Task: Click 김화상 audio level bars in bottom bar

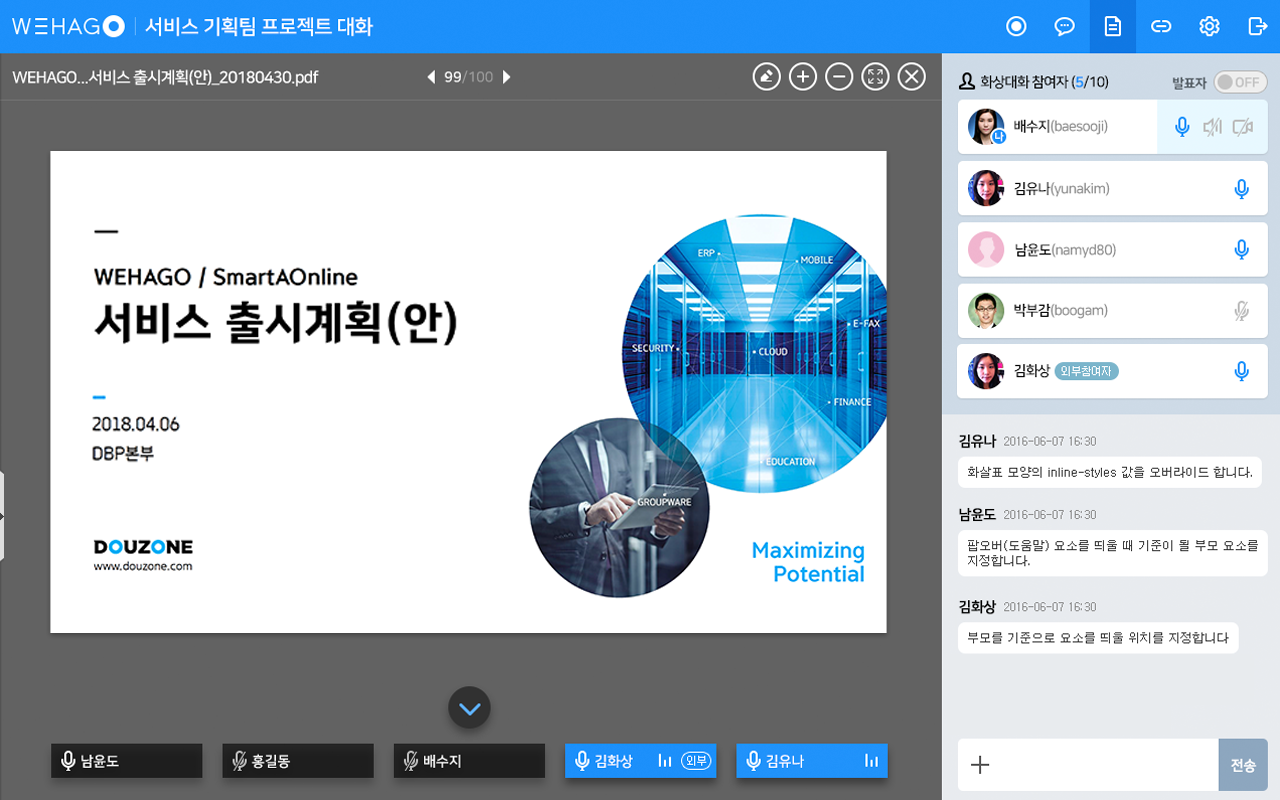Action: point(665,761)
